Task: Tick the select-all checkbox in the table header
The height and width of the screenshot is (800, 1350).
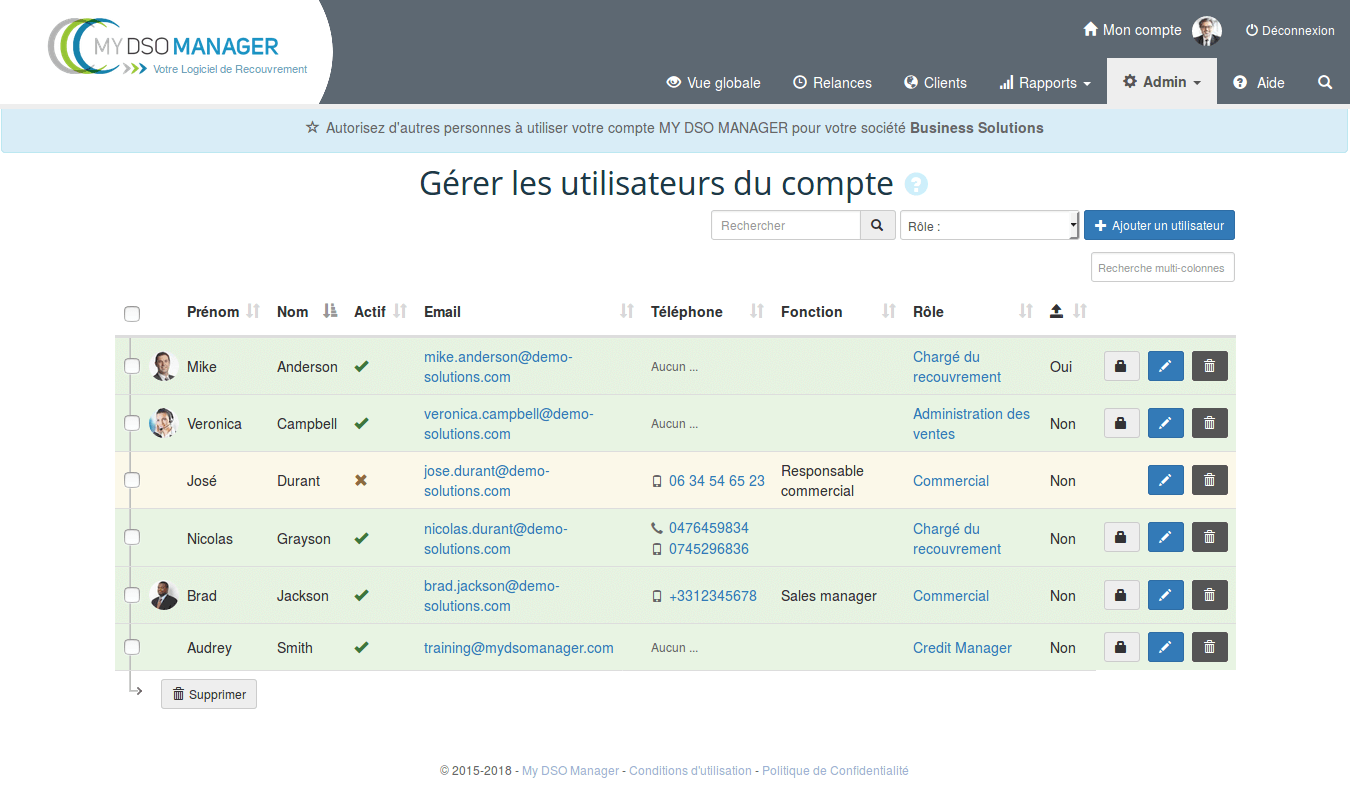Action: pos(132,314)
